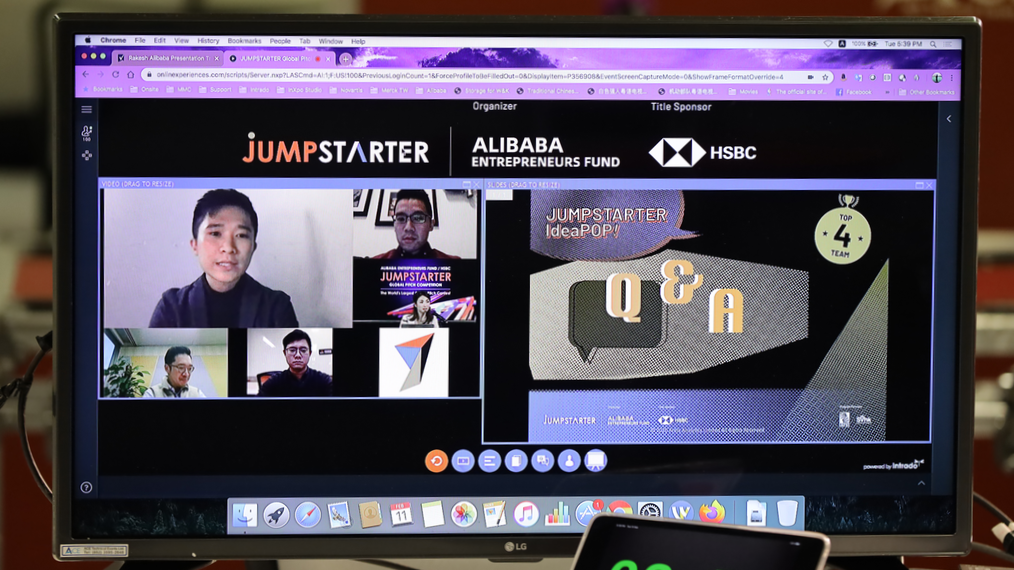Open Firefox from the Dock

[x=712, y=513]
